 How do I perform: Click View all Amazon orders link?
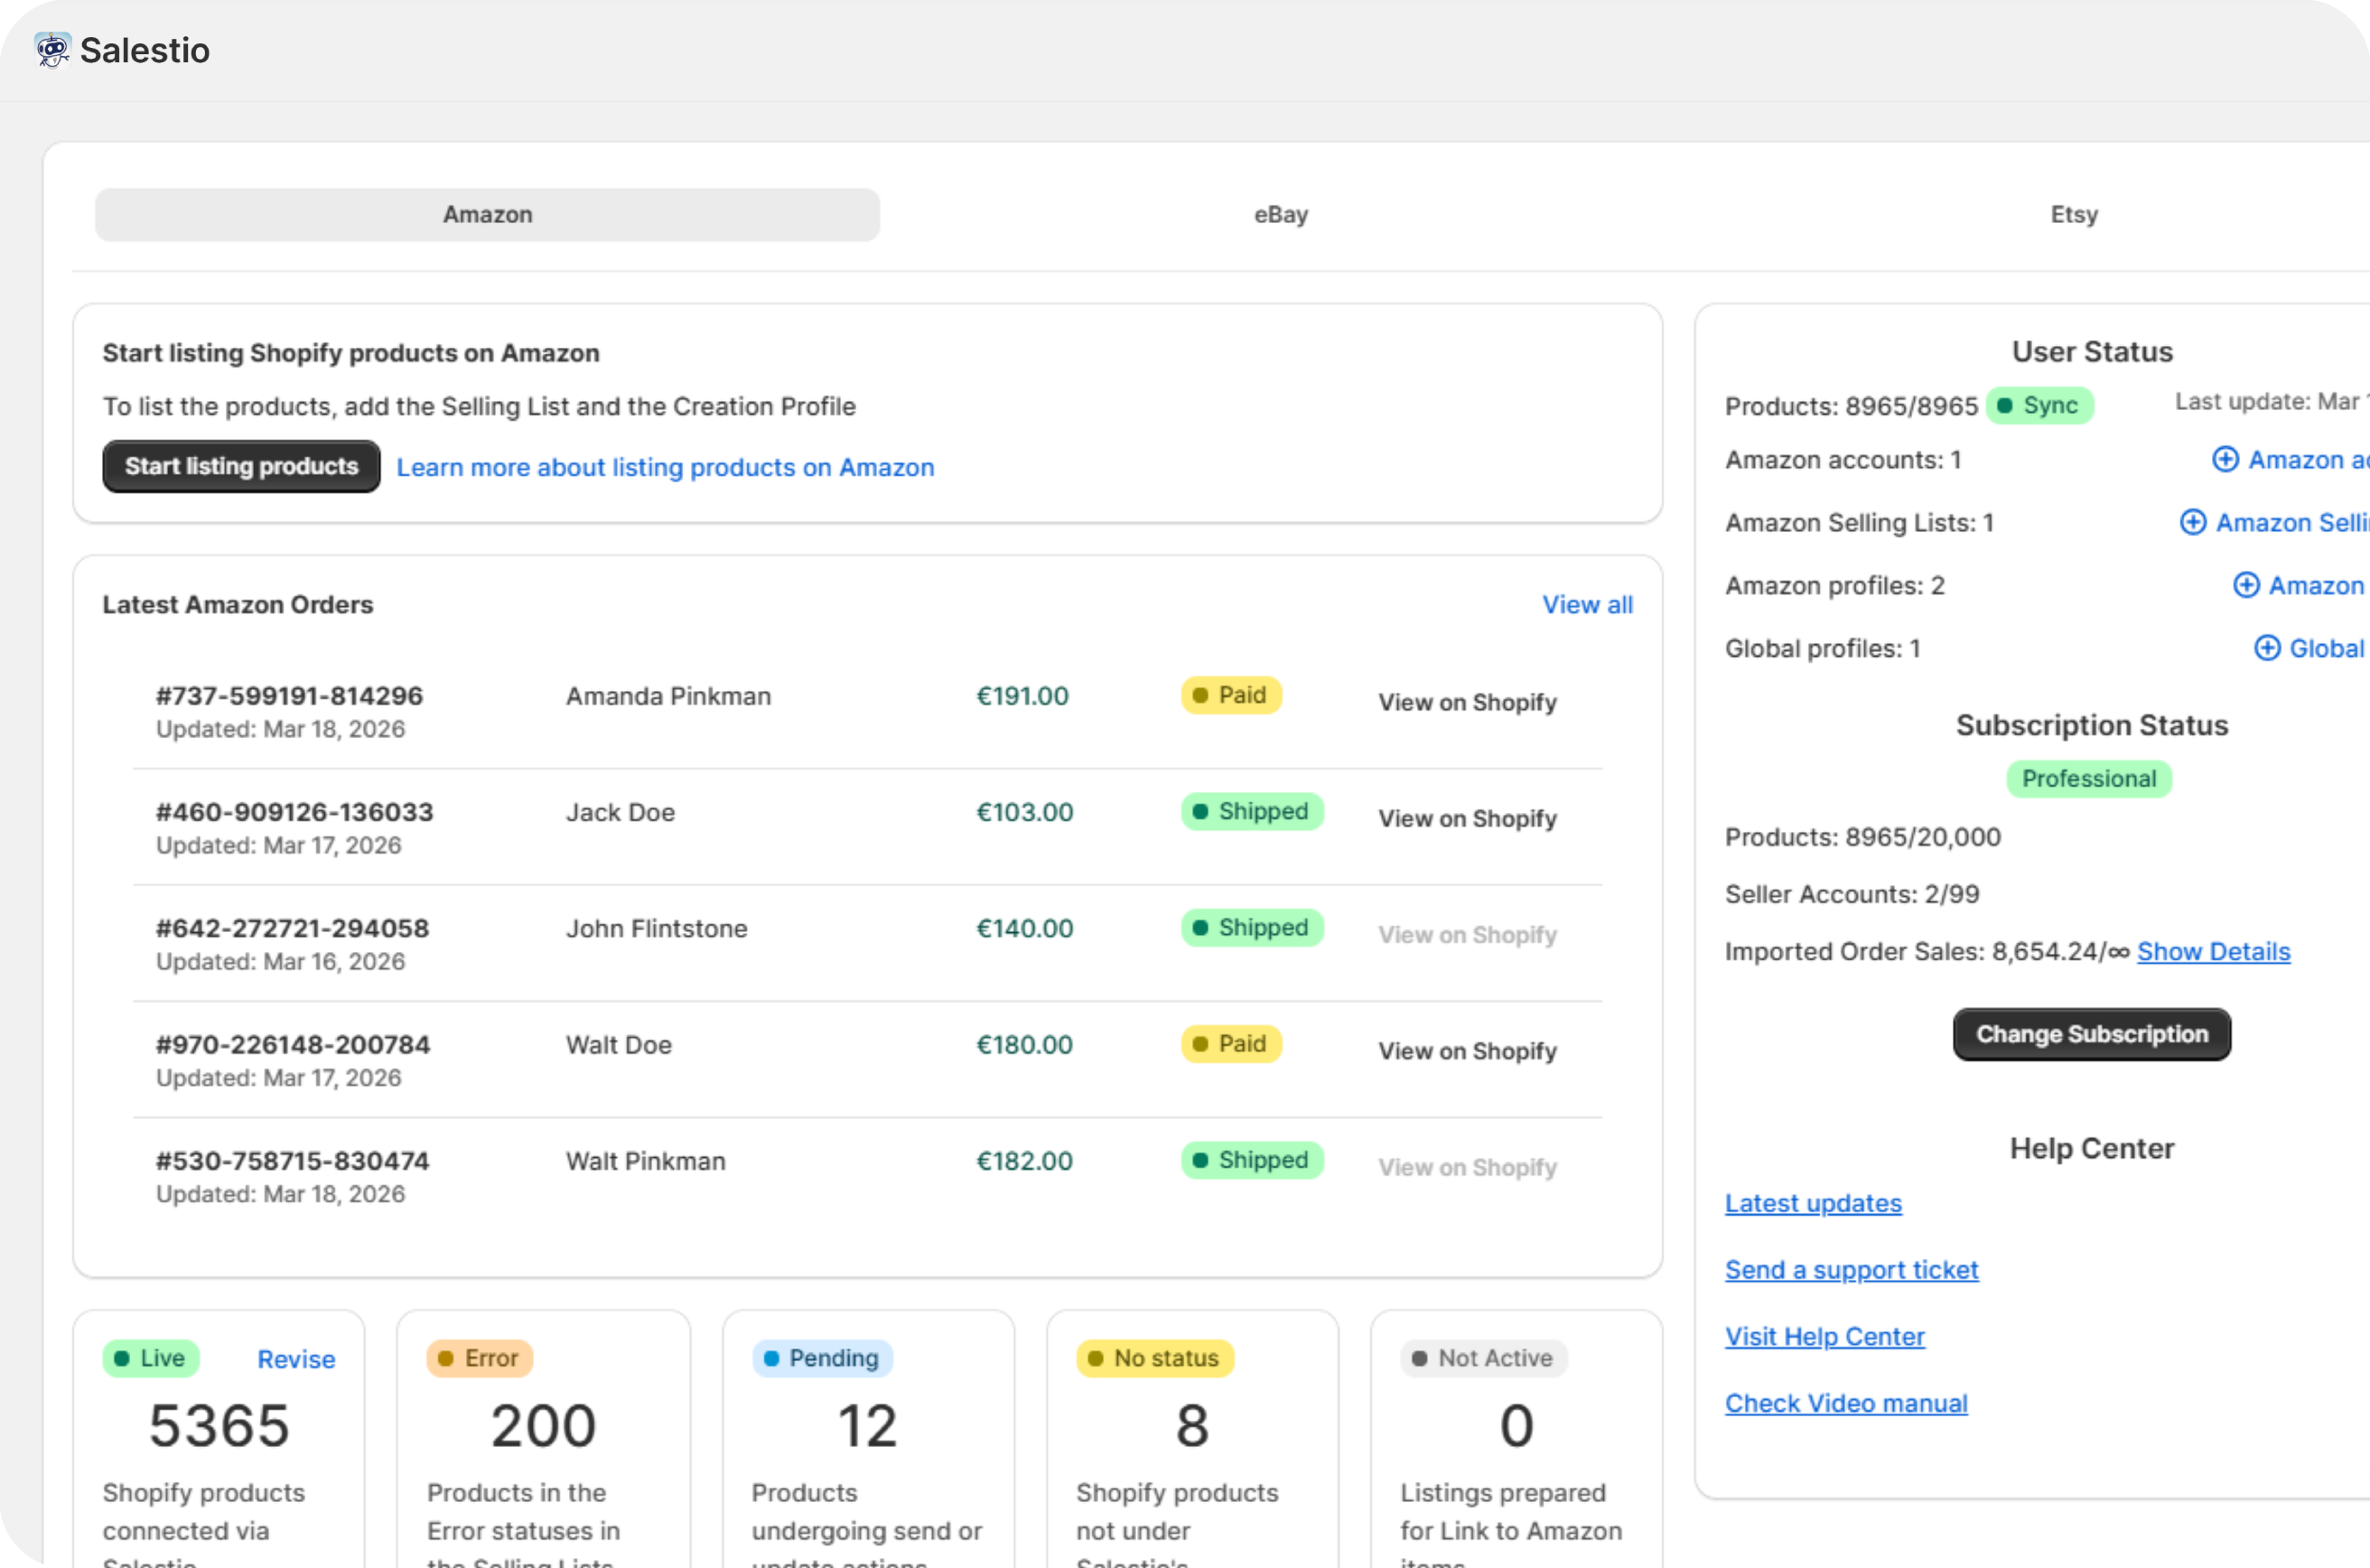point(1586,605)
